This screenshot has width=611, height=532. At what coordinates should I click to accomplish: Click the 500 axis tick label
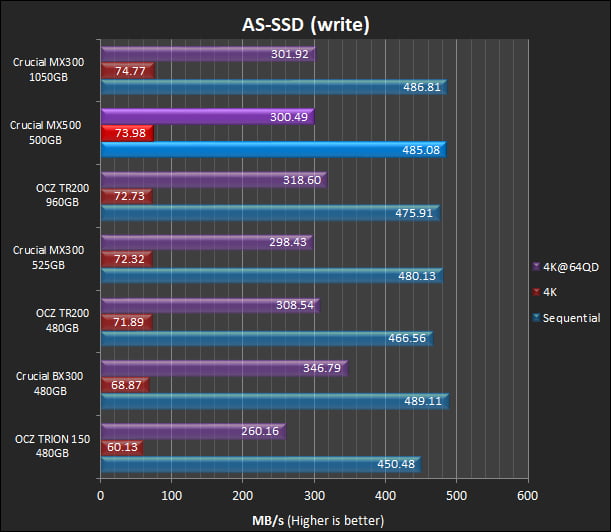click(x=456, y=496)
